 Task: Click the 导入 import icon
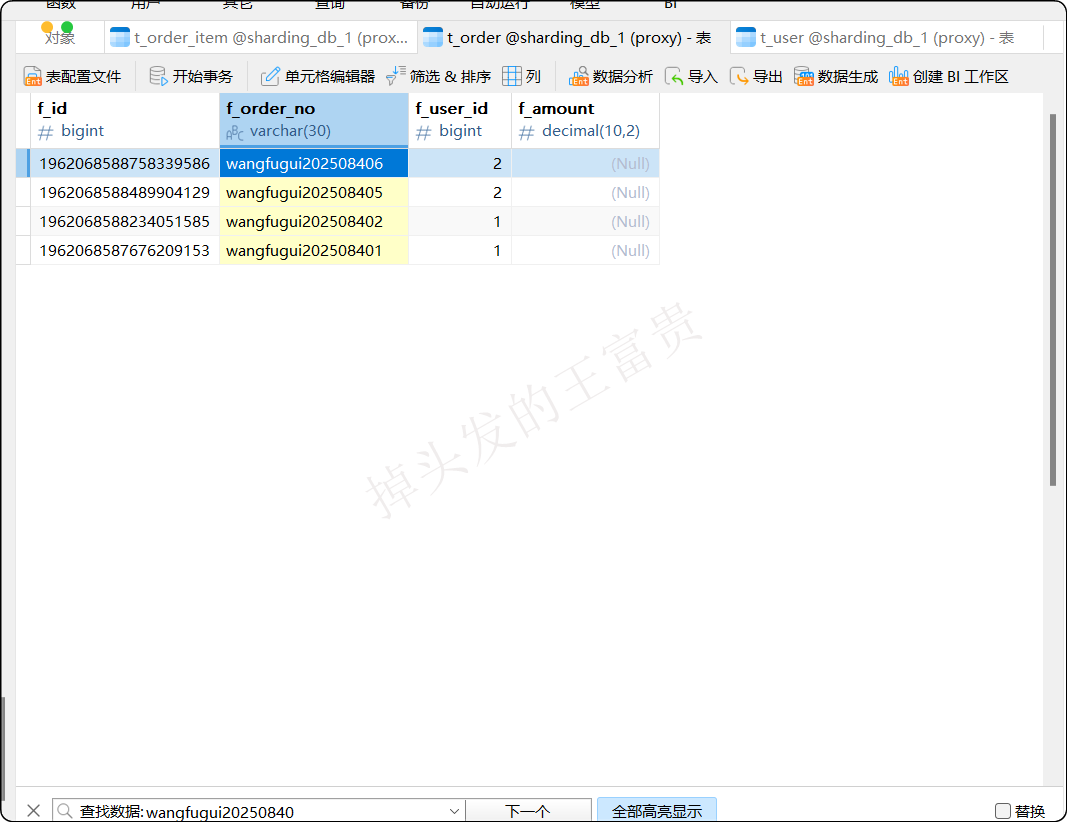[x=674, y=76]
